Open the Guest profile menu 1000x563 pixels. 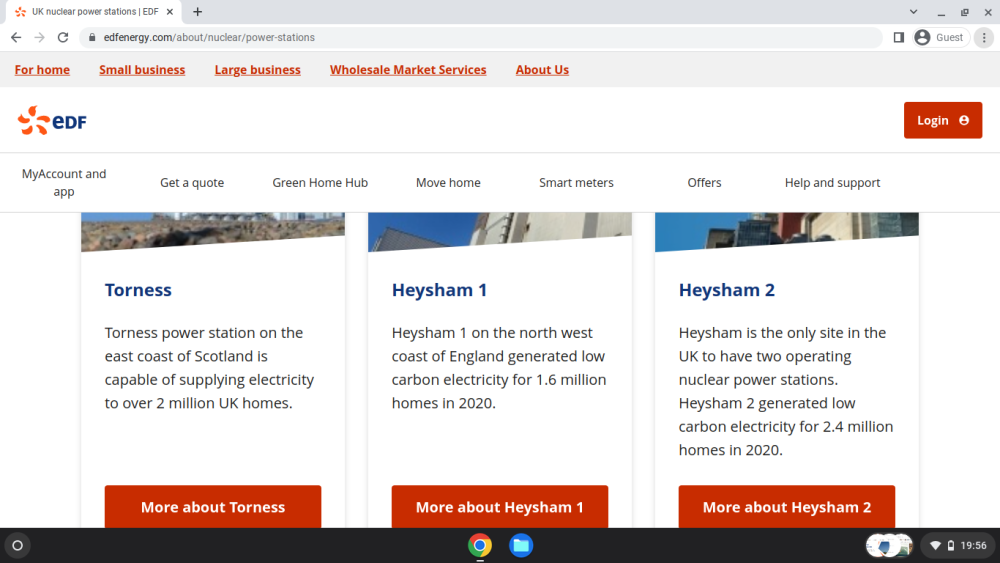pos(941,38)
